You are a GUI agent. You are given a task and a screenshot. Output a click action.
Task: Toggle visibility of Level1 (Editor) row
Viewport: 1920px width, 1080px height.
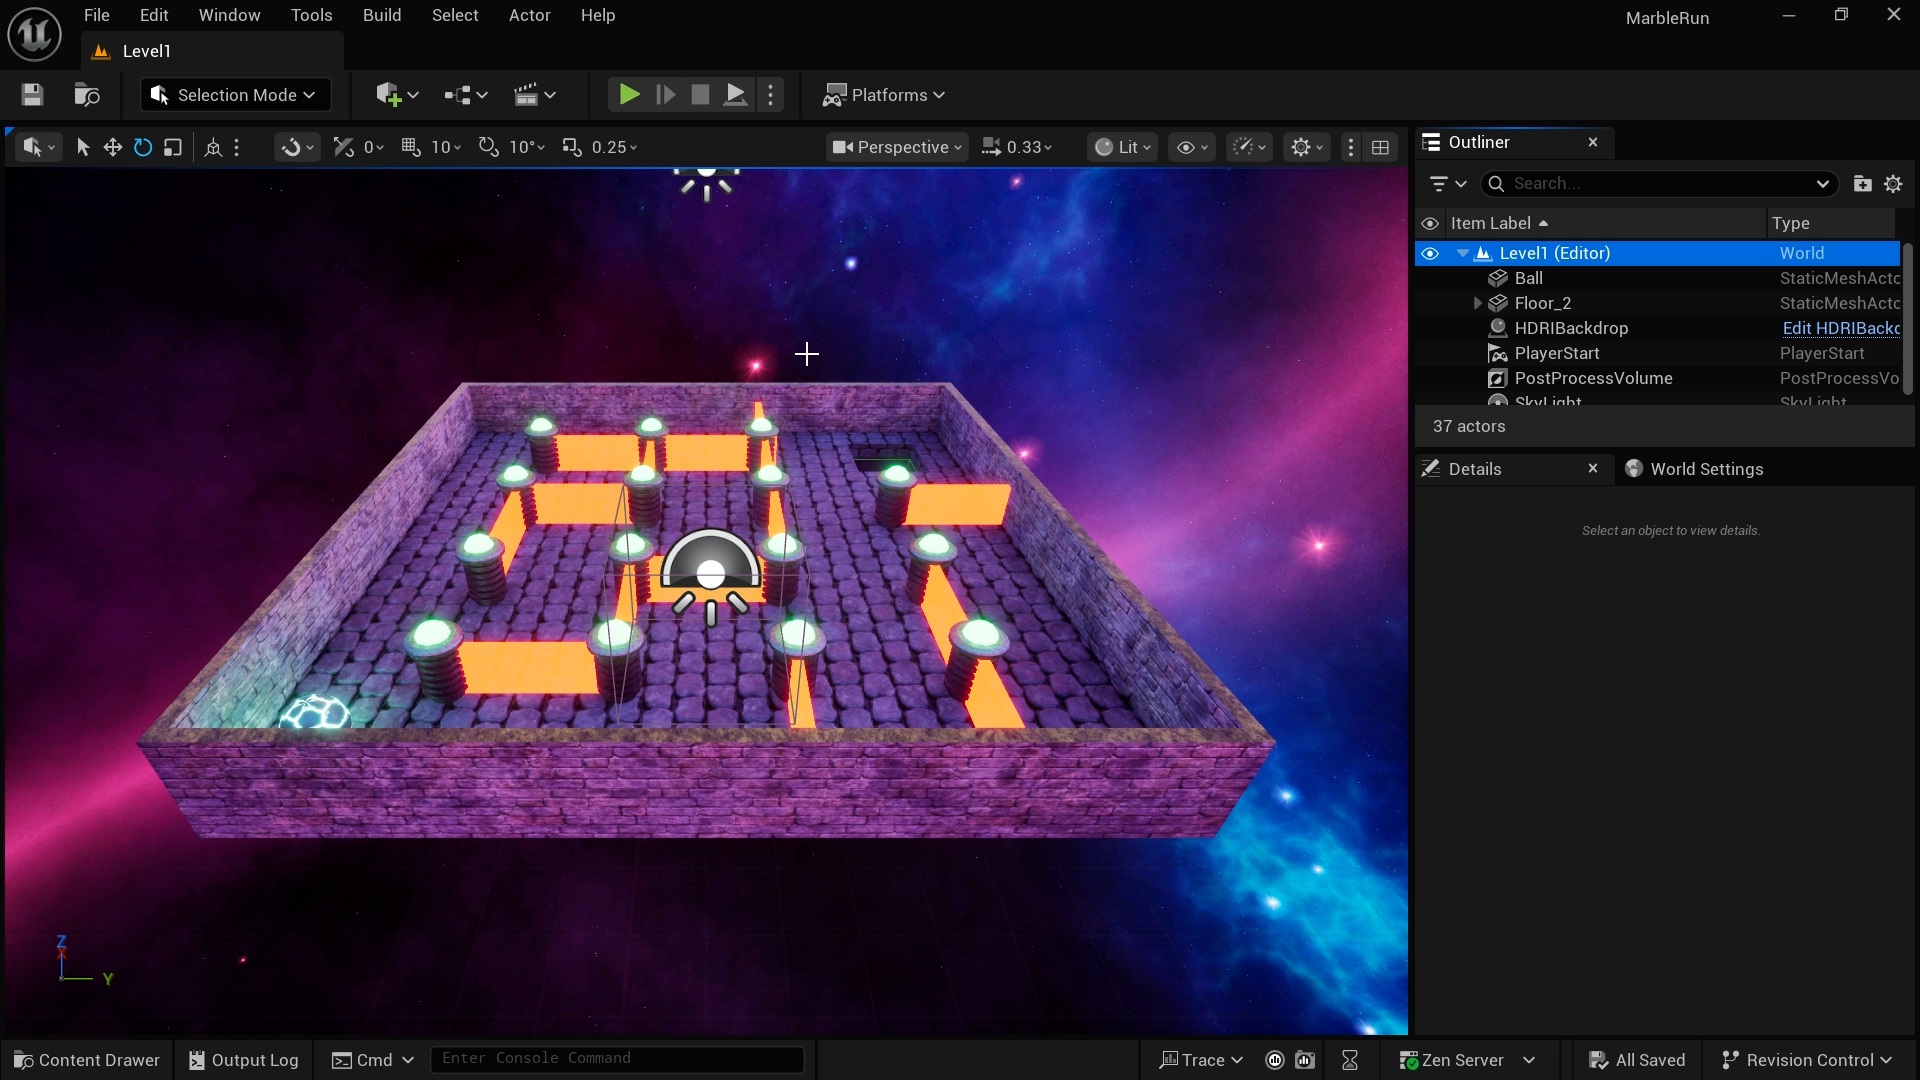(x=1430, y=253)
